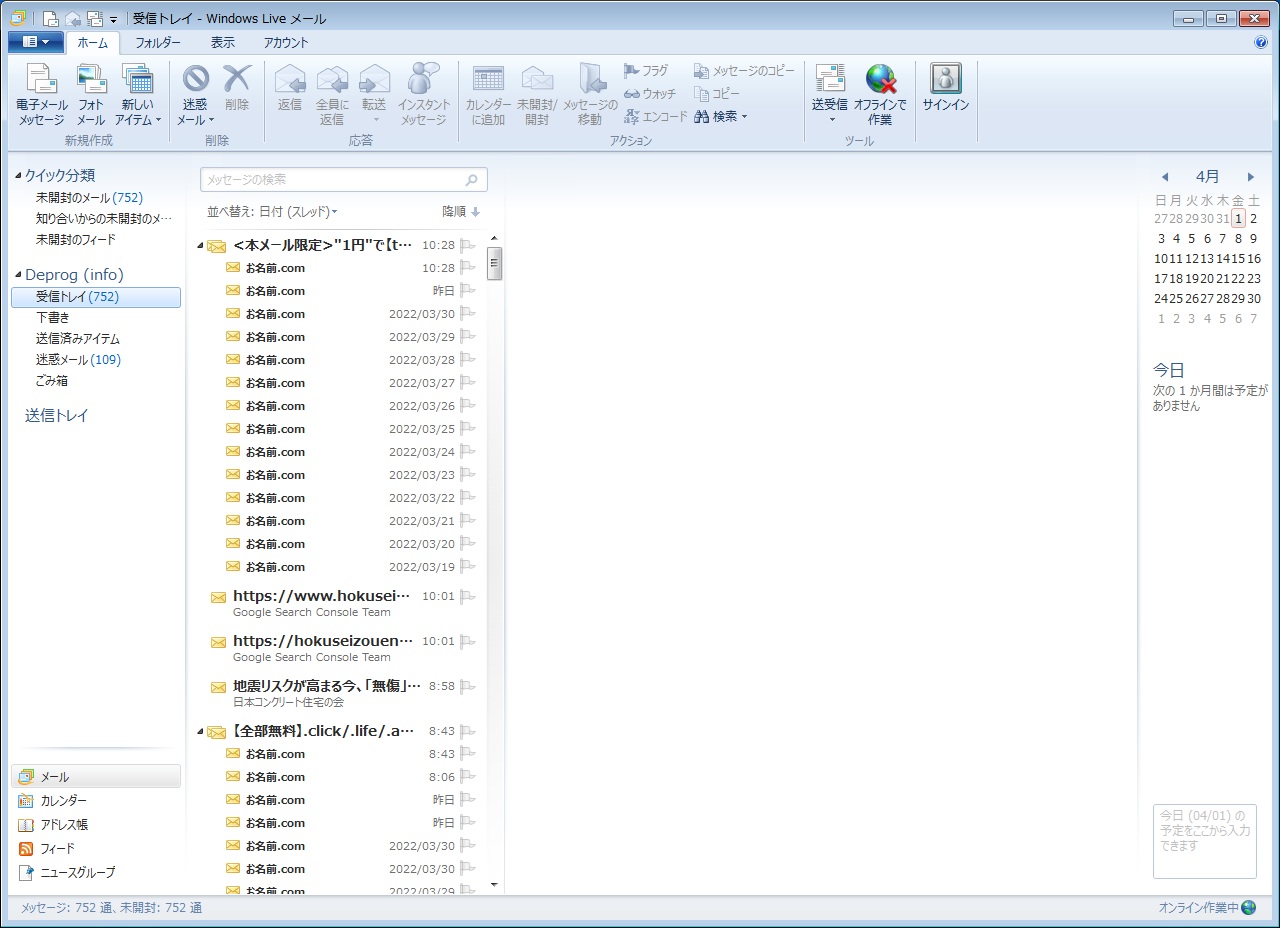The image size is (1280, 928).
Task: Open 未開封のメール (752) quick view
Action: tap(89, 198)
